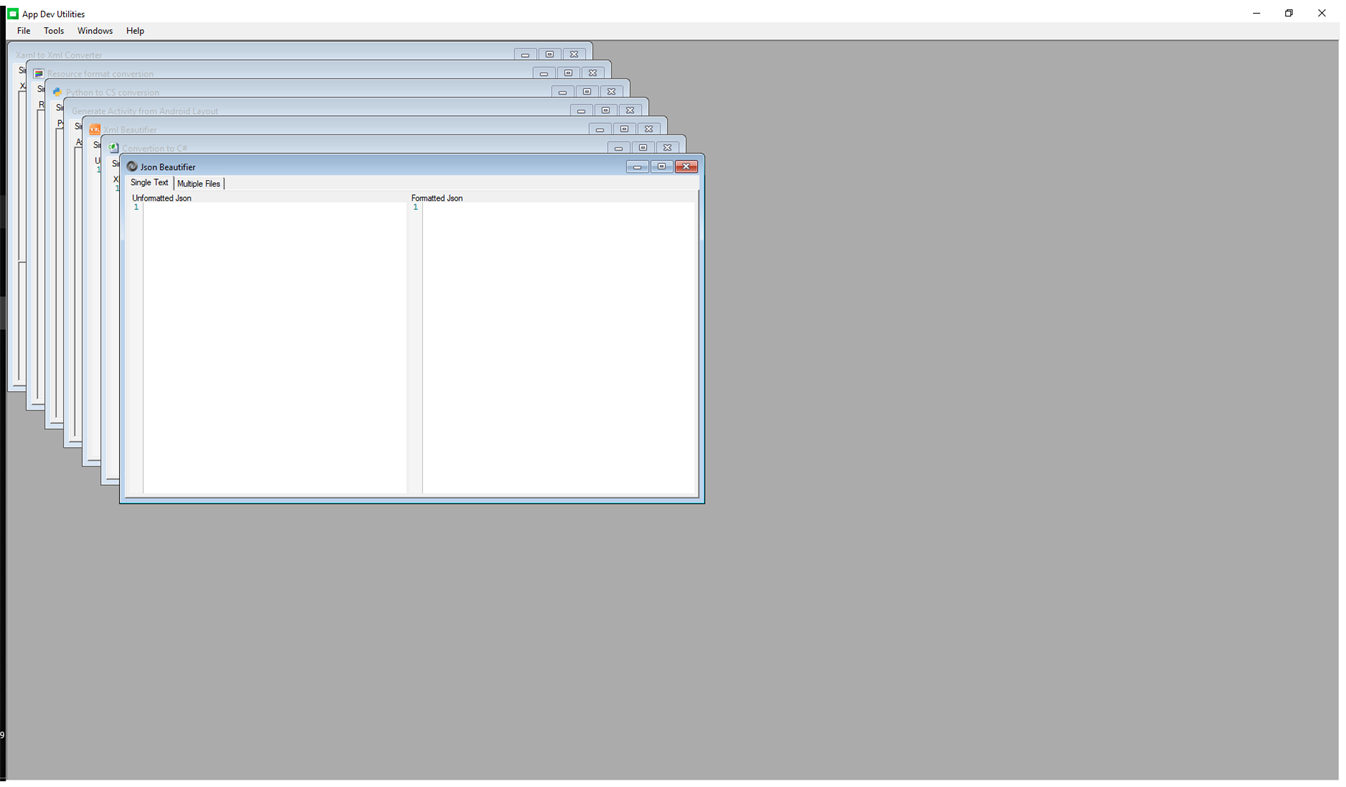Click the minimize icon on Python to CS conversion window

click(562, 91)
